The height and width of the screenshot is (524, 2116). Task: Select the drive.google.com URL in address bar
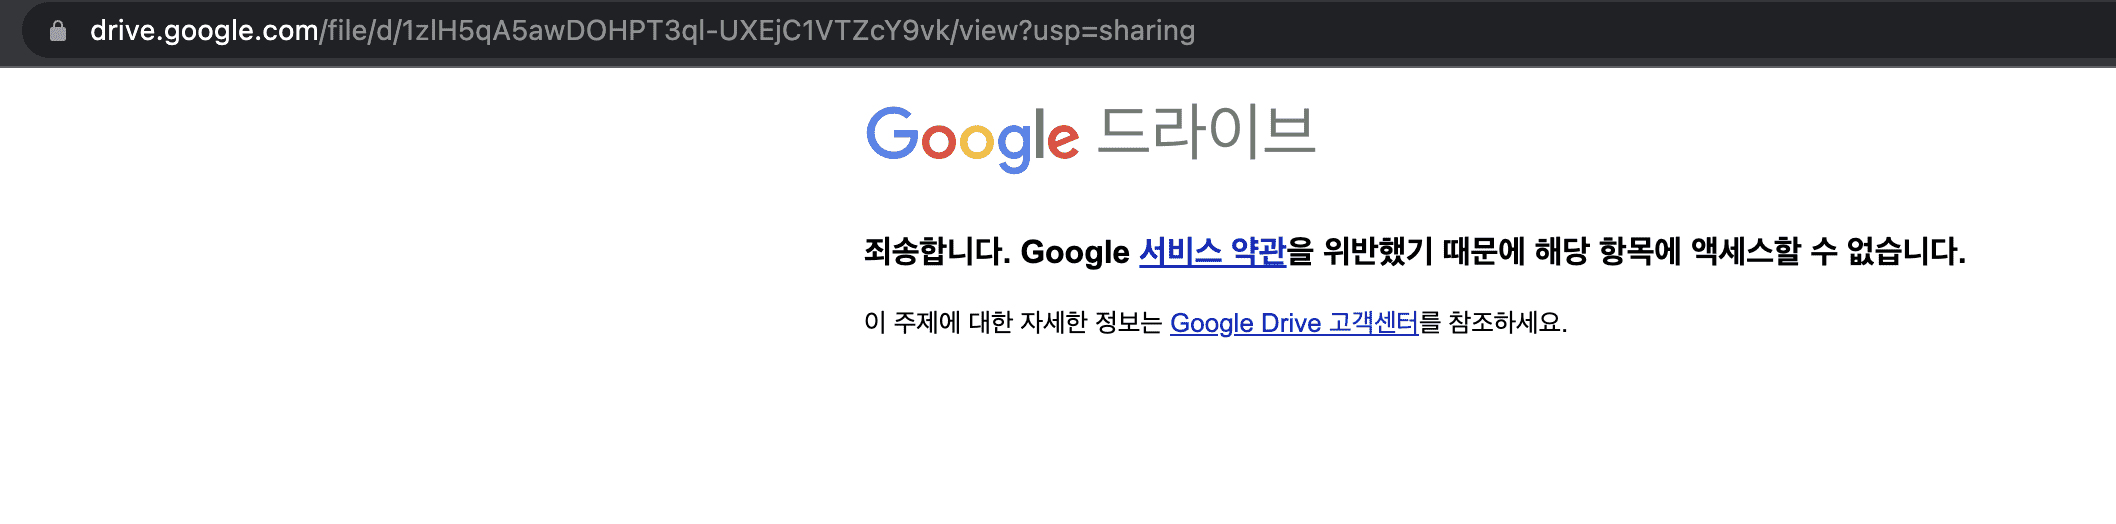pyautogui.click(x=642, y=31)
